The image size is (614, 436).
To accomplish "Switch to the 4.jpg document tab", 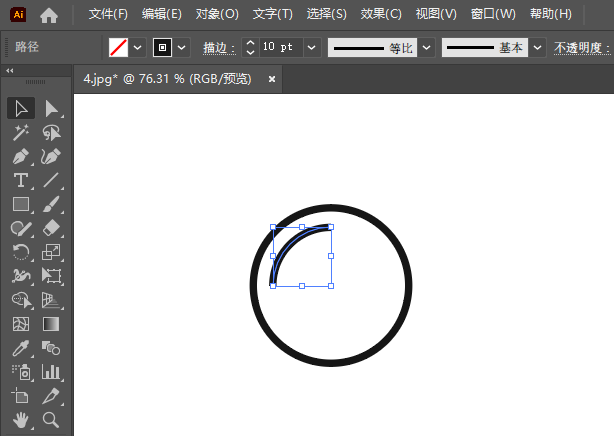I will pyautogui.click(x=167, y=79).
